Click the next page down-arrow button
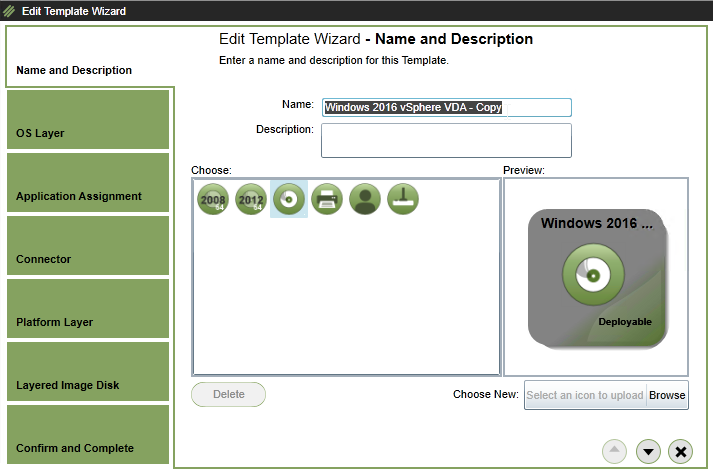The image size is (713, 474). [648, 451]
